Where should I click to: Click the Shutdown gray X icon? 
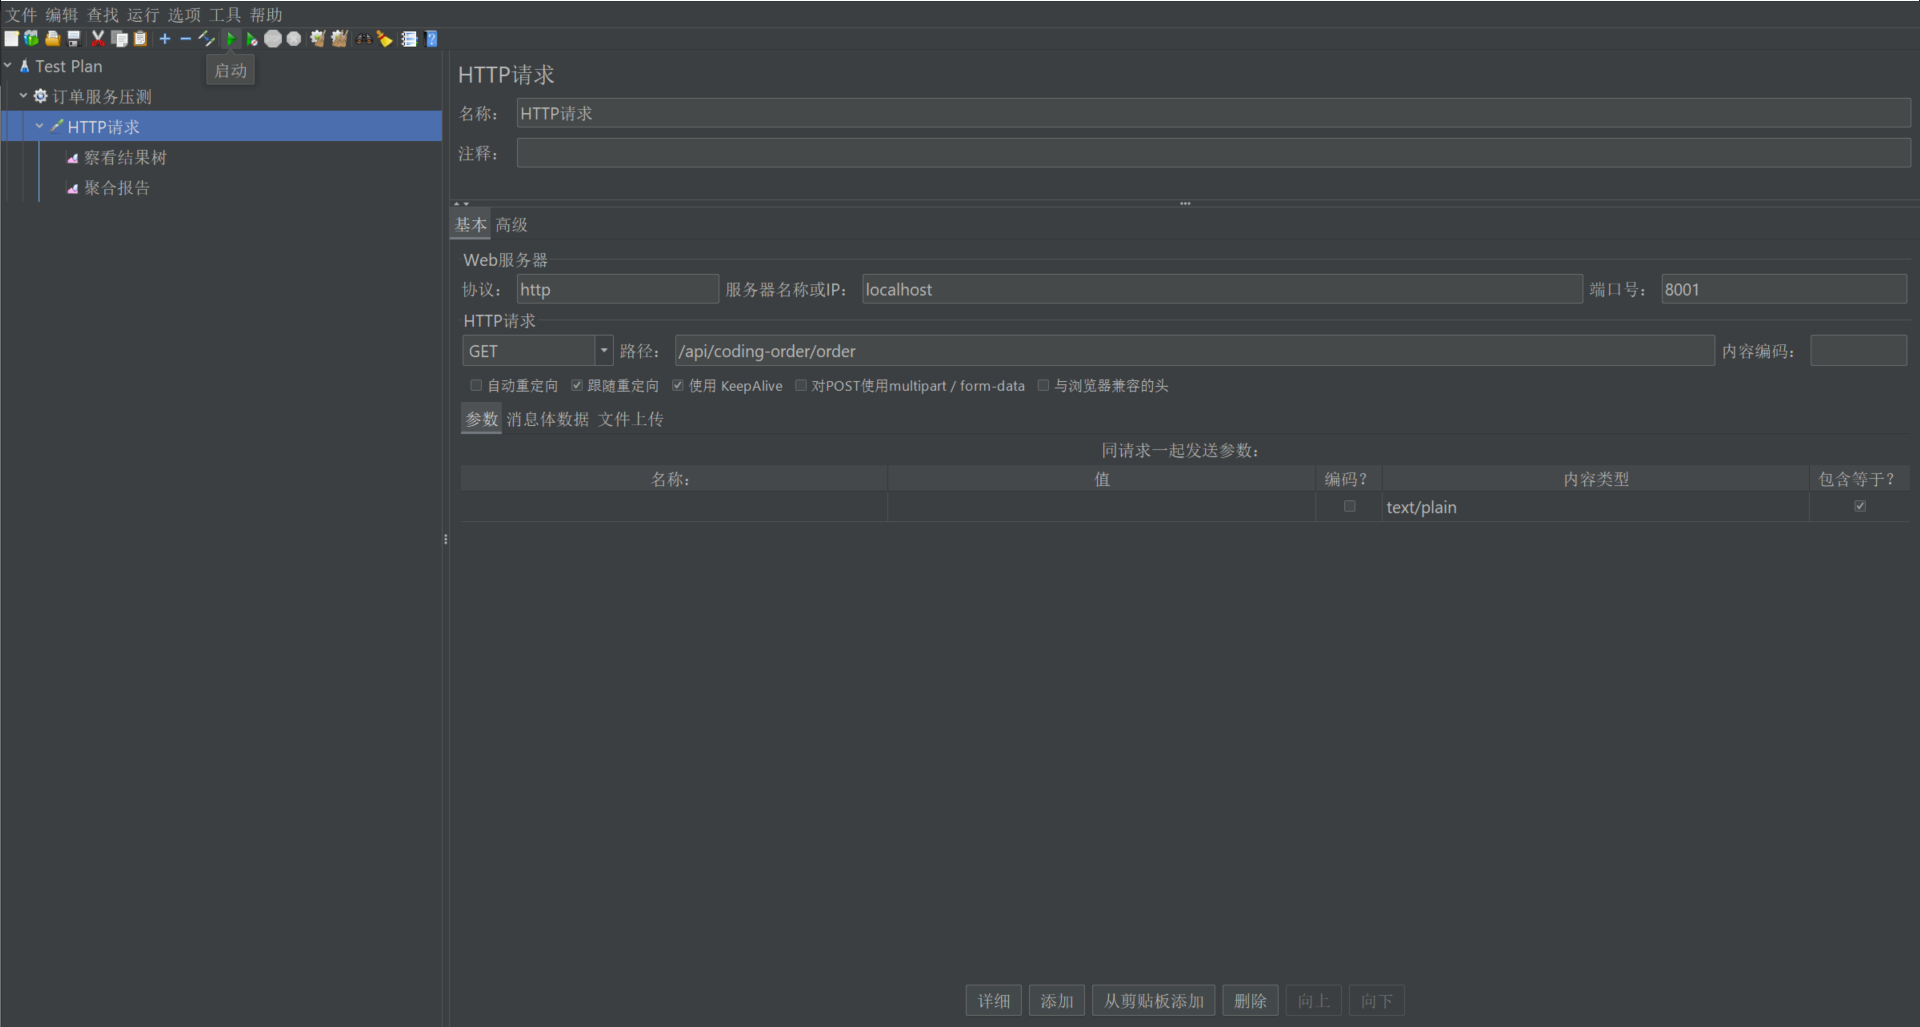294,39
